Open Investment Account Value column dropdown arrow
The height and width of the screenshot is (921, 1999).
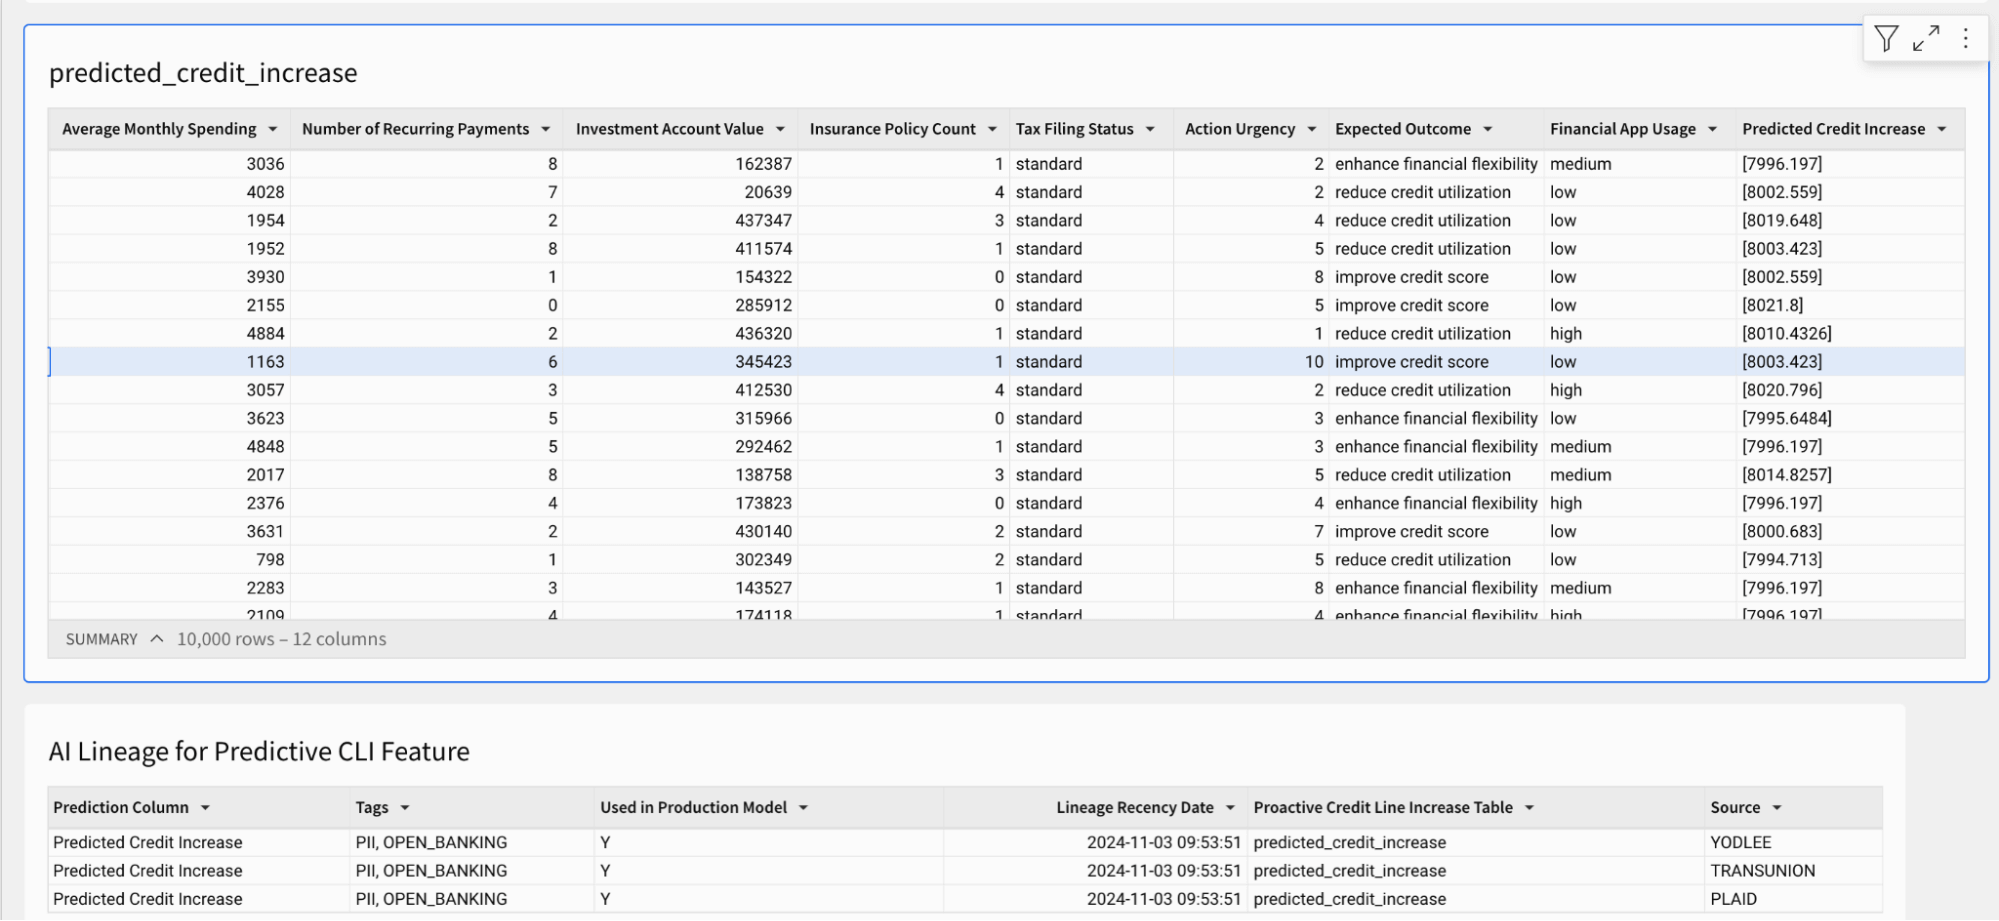pyautogui.click(x=780, y=129)
